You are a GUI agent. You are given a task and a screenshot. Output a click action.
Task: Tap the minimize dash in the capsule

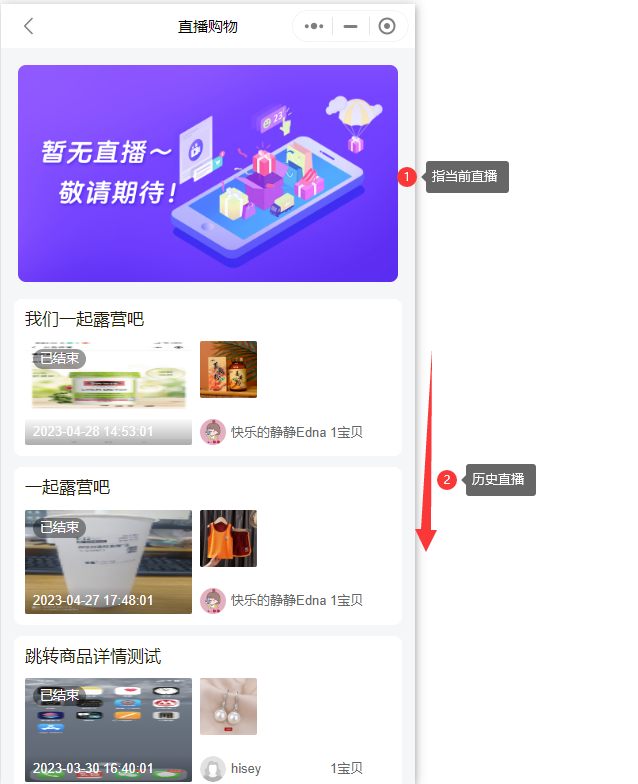(x=350, y=26)
